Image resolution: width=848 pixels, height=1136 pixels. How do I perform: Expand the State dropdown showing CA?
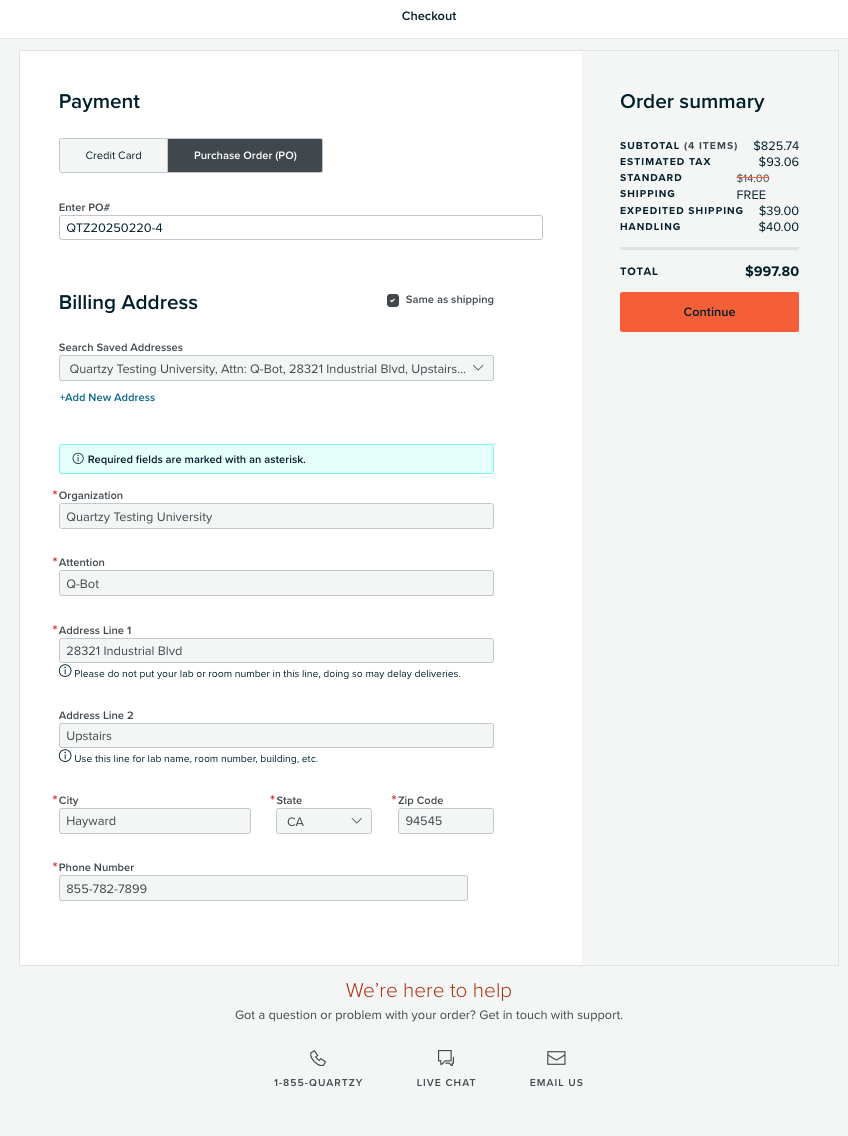324,821
